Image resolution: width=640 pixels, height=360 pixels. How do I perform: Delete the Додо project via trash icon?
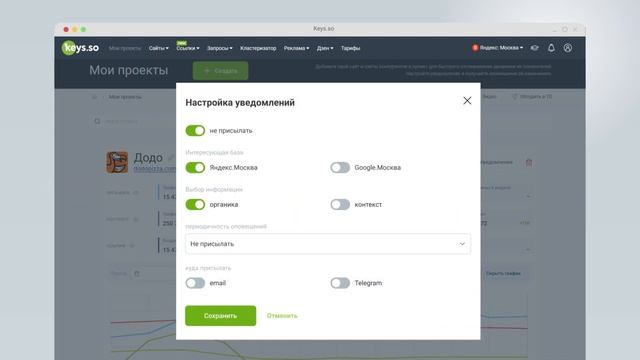point(529,162)
